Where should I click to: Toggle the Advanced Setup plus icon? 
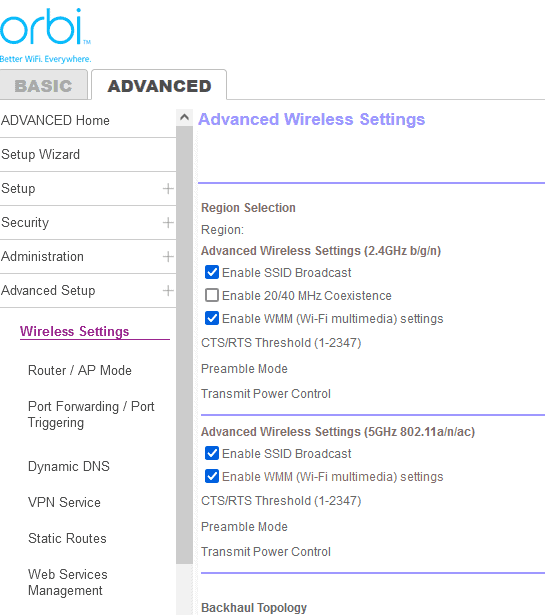(x=168, y=291)
